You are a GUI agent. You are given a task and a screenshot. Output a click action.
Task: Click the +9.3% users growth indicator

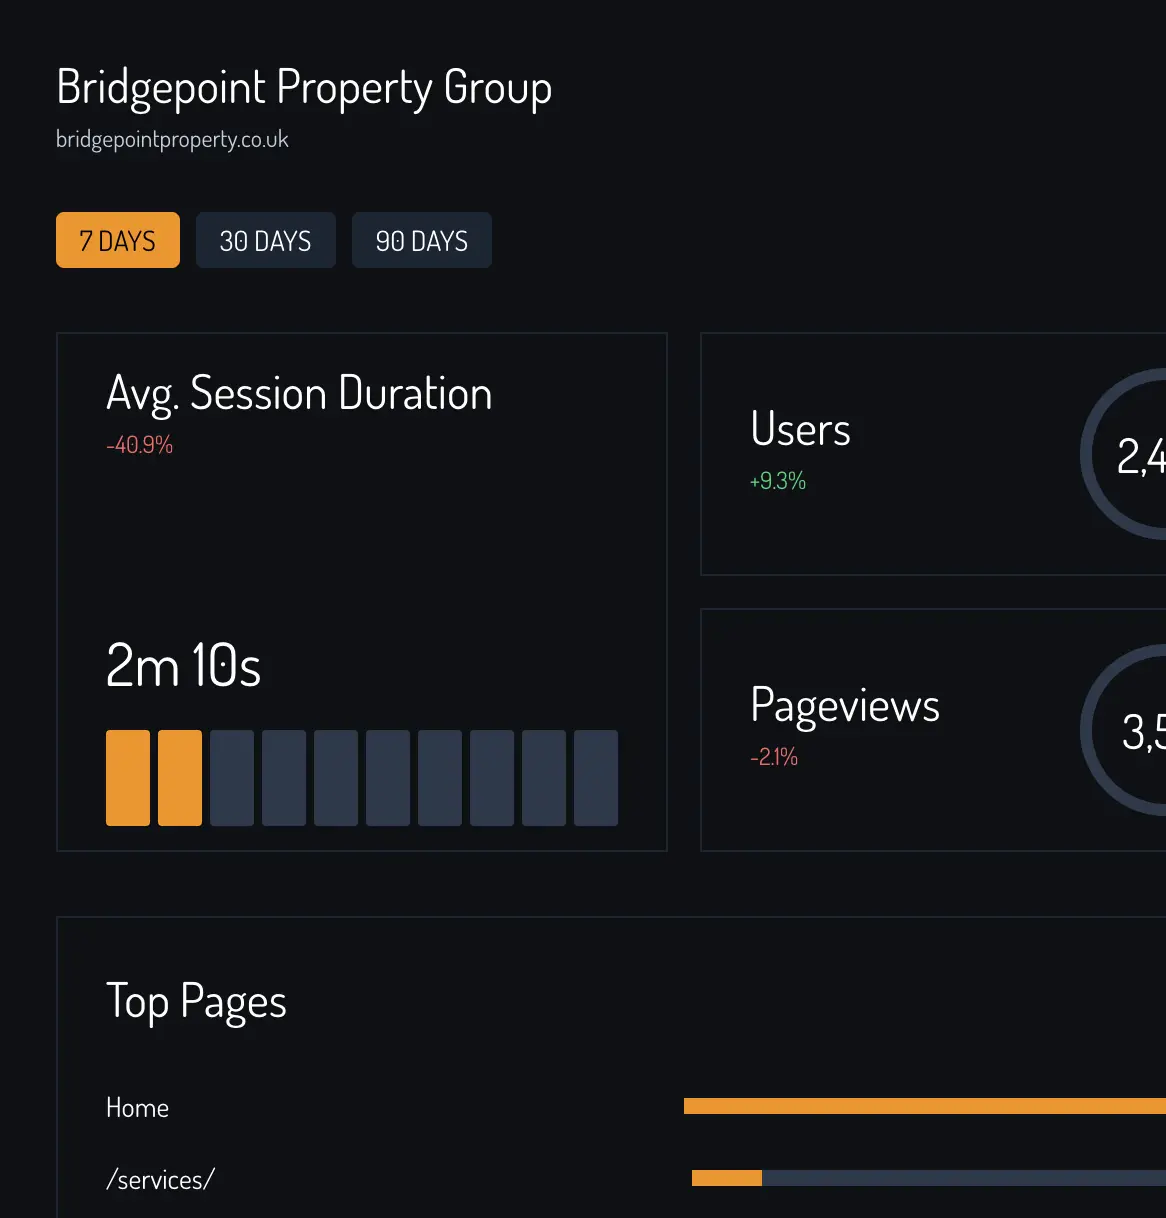click(x=777, y=481)
